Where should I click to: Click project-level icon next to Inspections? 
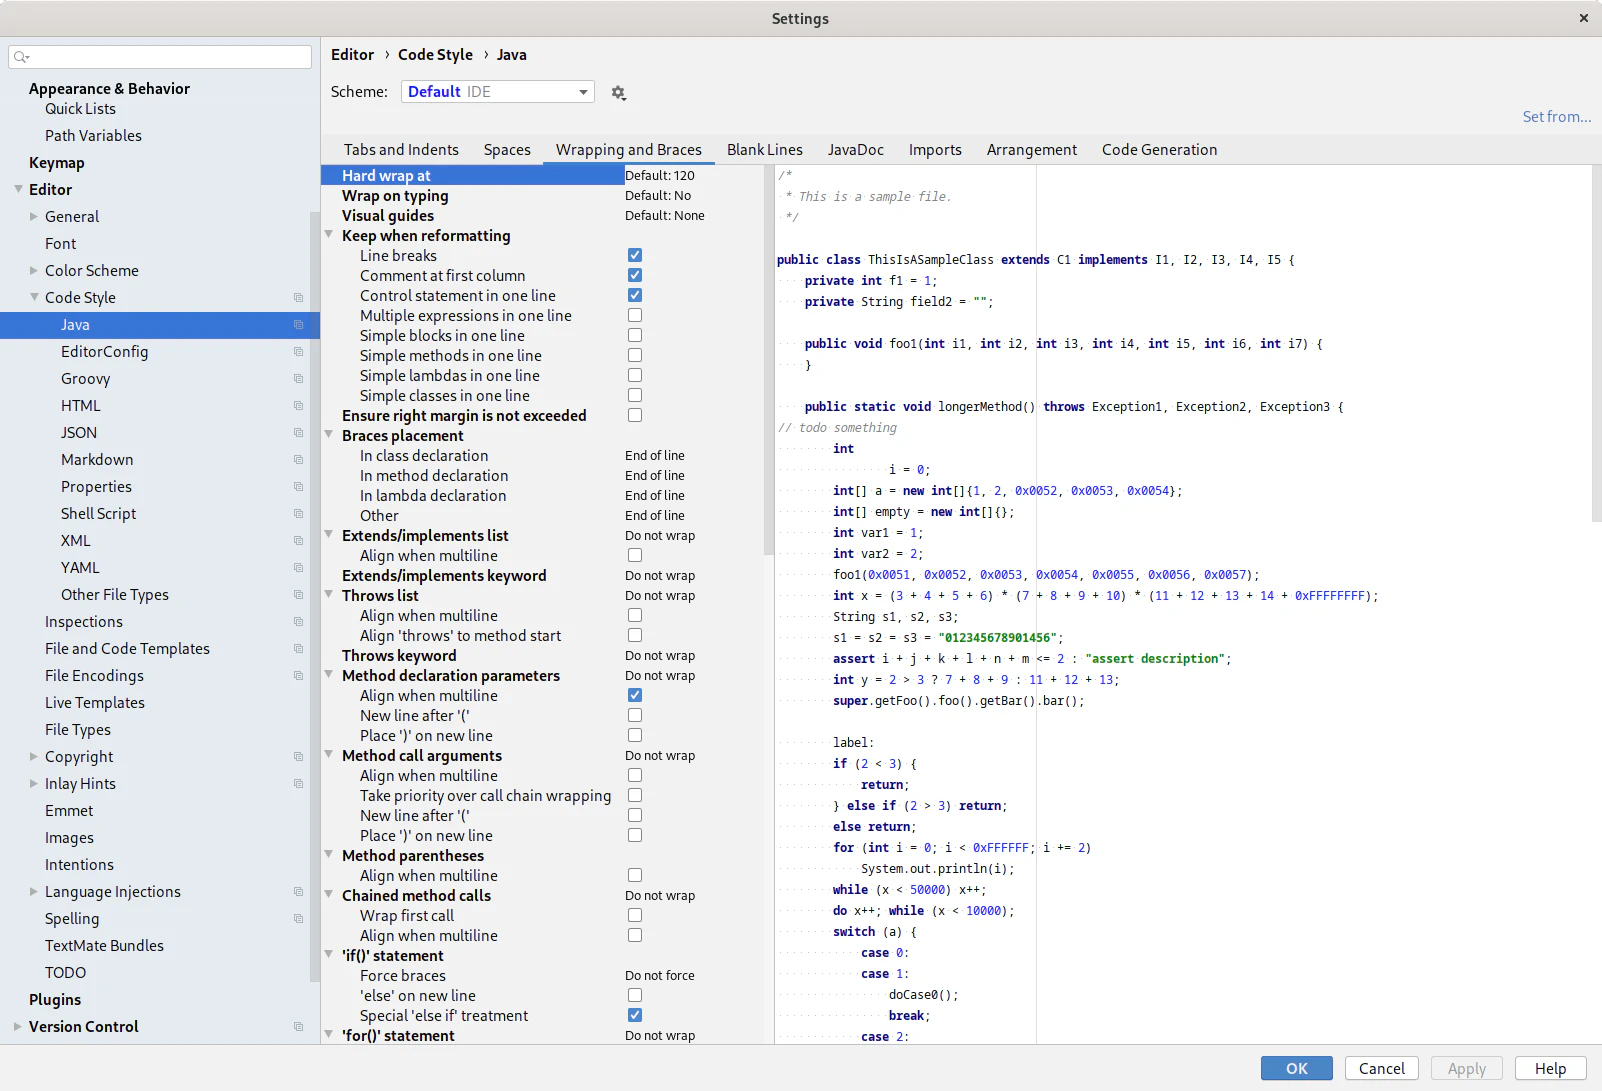coord(298,622)
